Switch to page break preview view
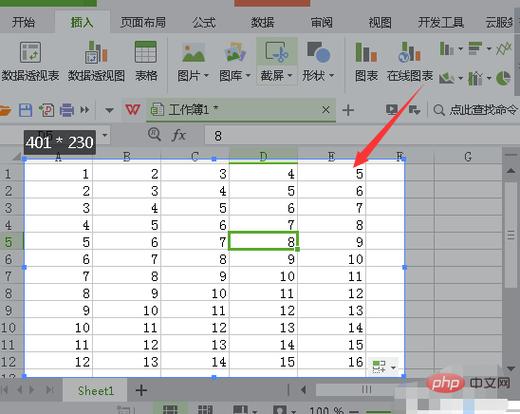This screenshot has width=520, height=414. [205, 409]
